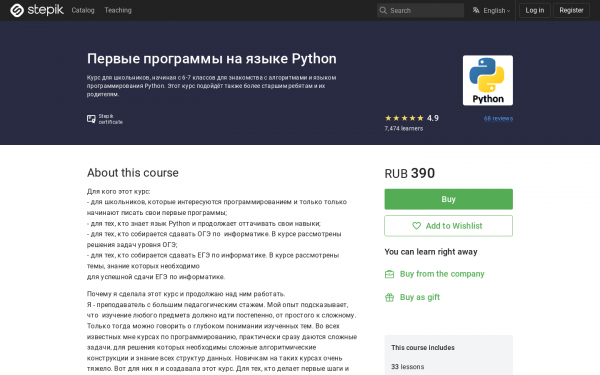Click the search magnifier icon
The image size is (600, 375).
383,10
